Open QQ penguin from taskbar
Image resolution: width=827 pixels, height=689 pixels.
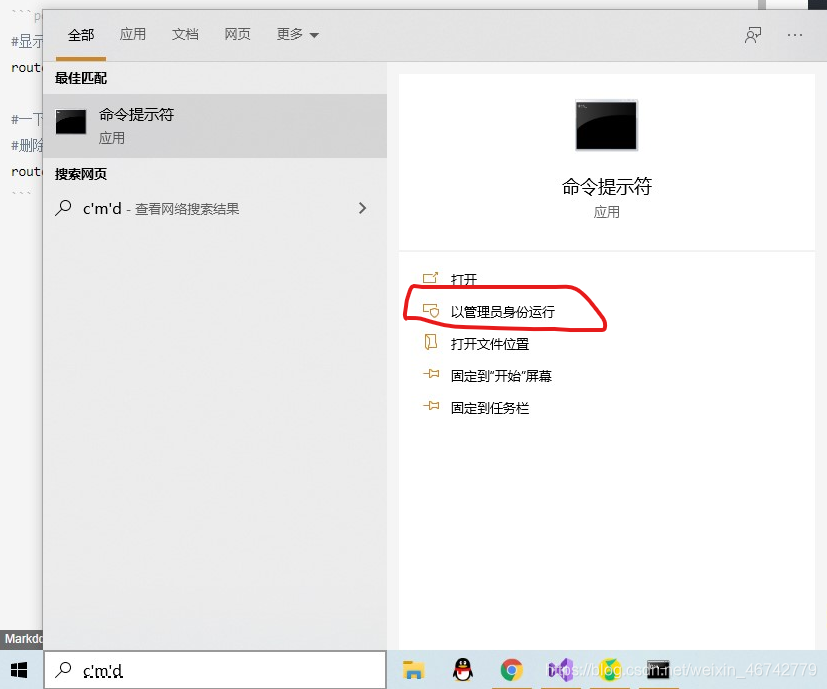pyautogui.click(x=463, y=670)
